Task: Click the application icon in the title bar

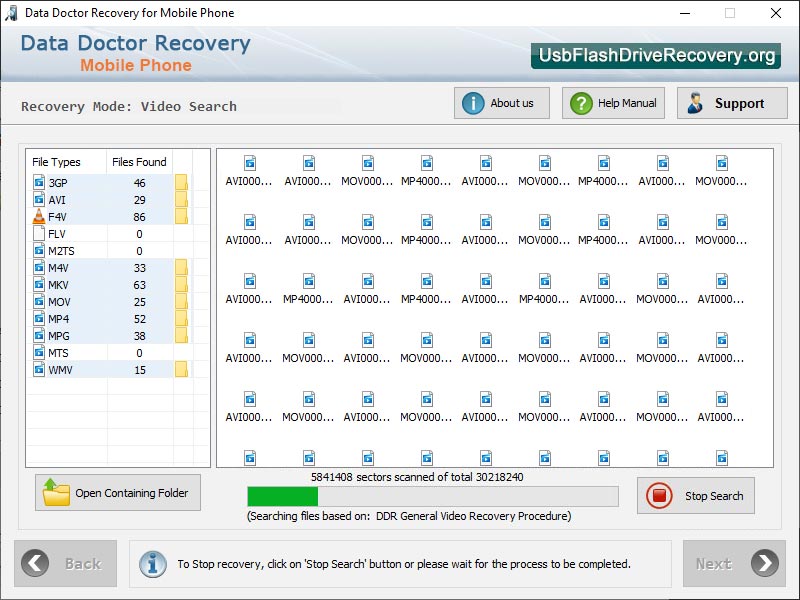Action: (x=10, y=13)
